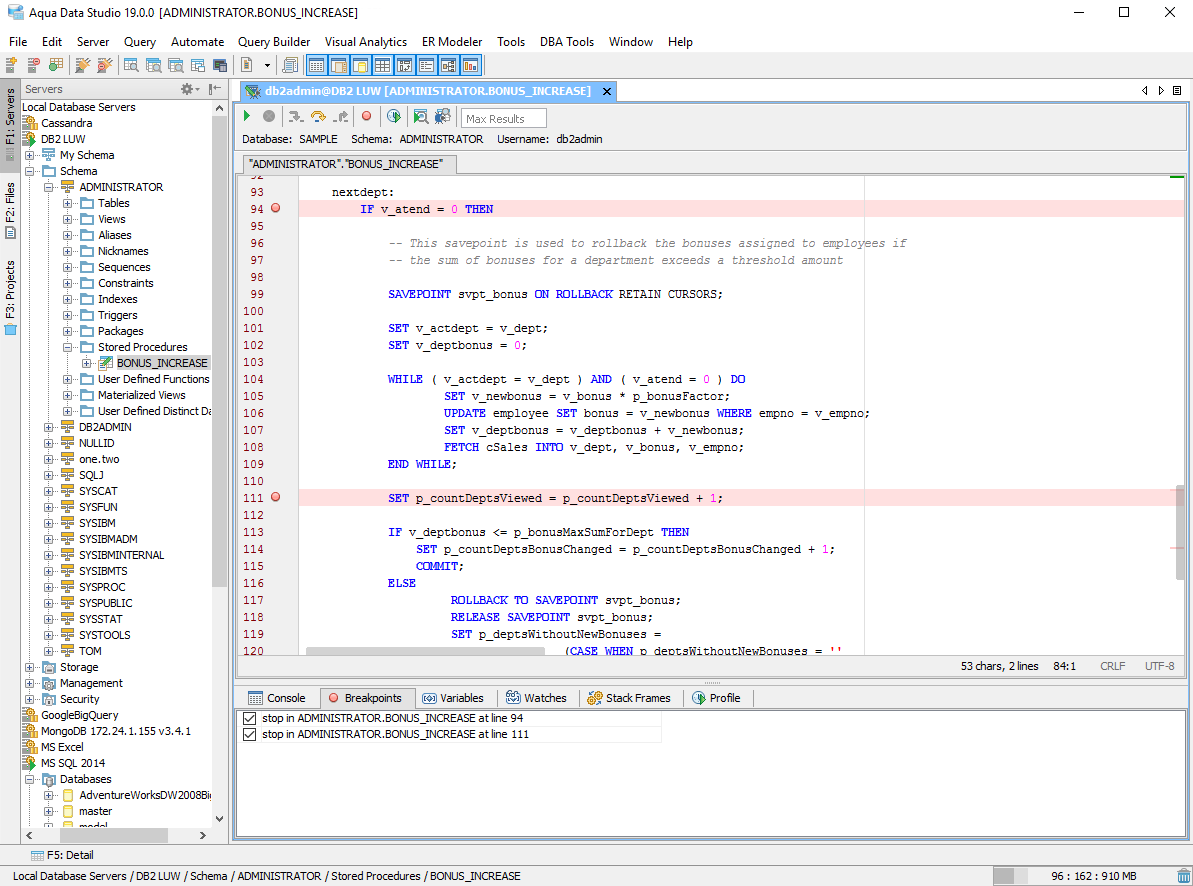Viewport: 1193px width, 886px height.
Task: Click inside the Max Results input field
Action: click(503, 117)
